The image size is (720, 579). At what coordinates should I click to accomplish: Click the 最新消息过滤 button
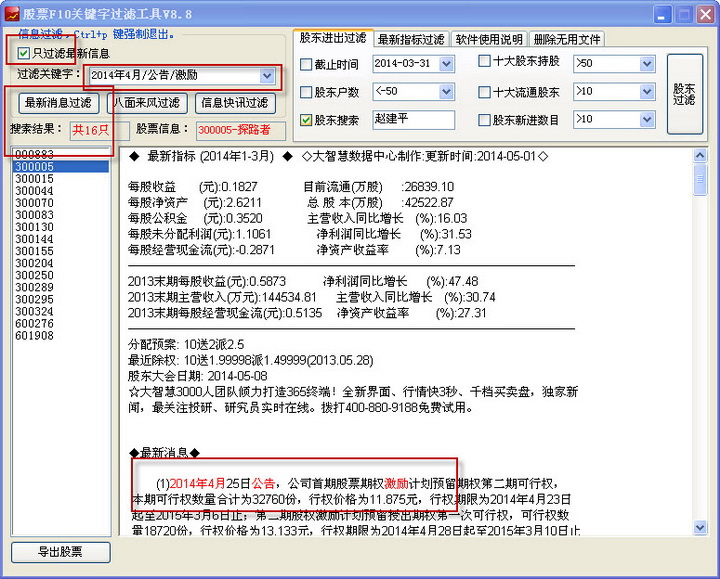[x=57, y=103]
